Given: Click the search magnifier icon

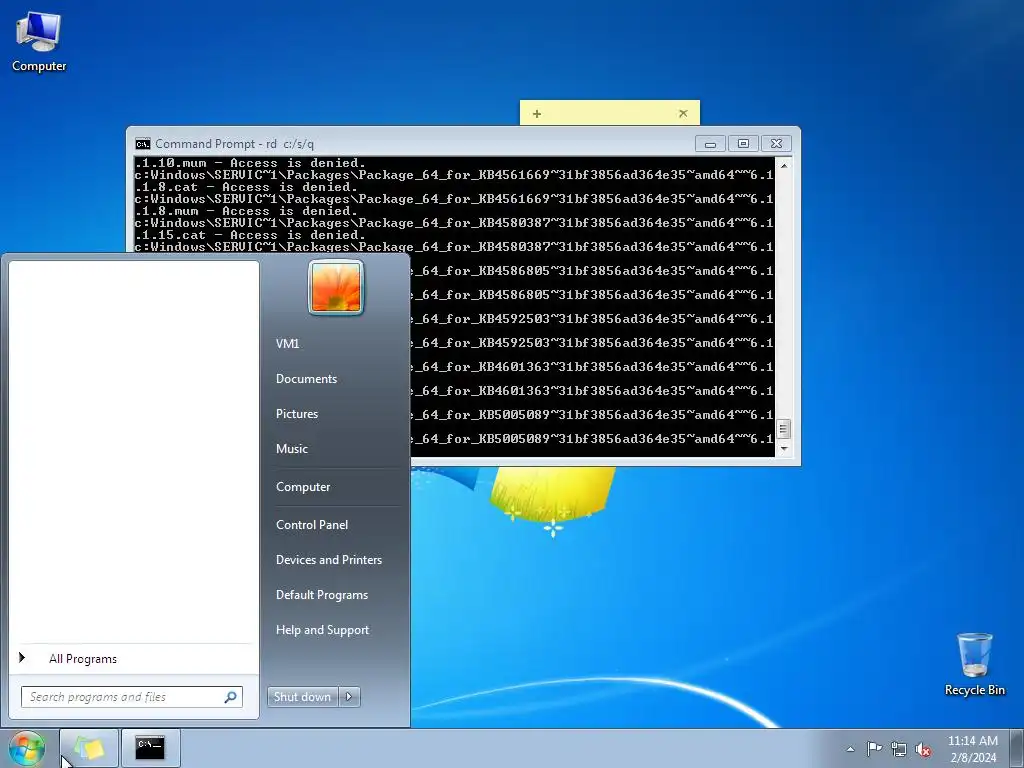Looking at the screenshot, I should (x=231, y=697).
